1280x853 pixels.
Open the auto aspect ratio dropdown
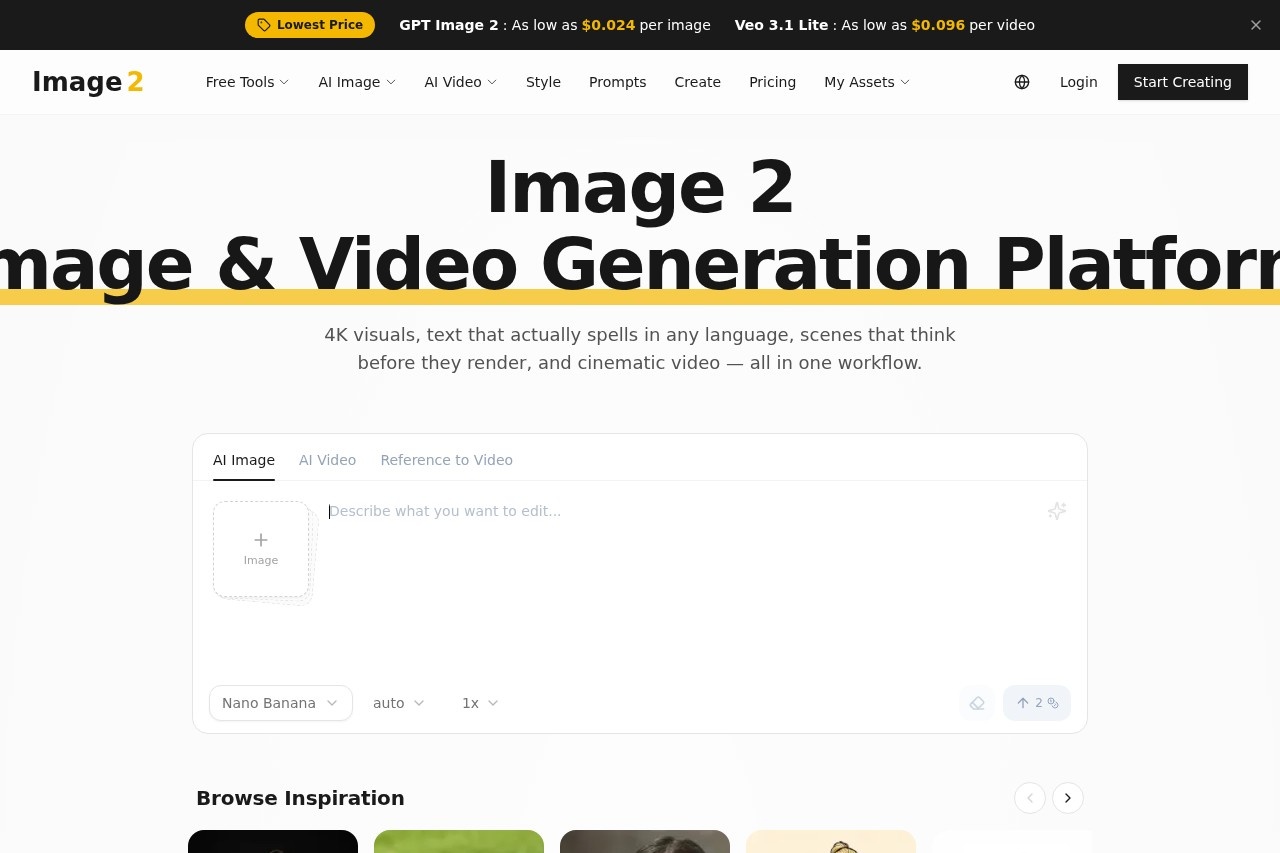pyautogui.click(x=398, y=703)
